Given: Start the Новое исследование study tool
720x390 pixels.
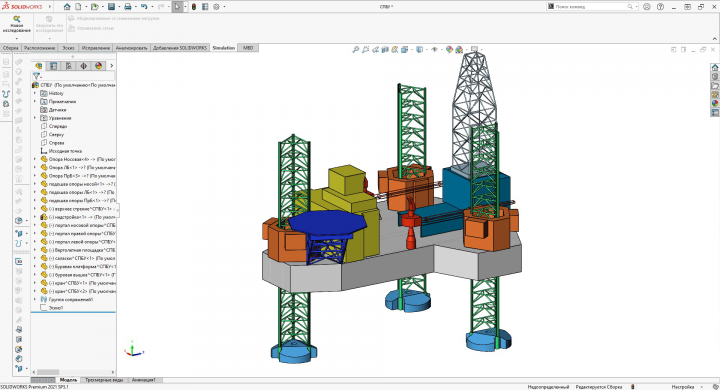Looking at the screenshot, I should [x=17, y=24].
